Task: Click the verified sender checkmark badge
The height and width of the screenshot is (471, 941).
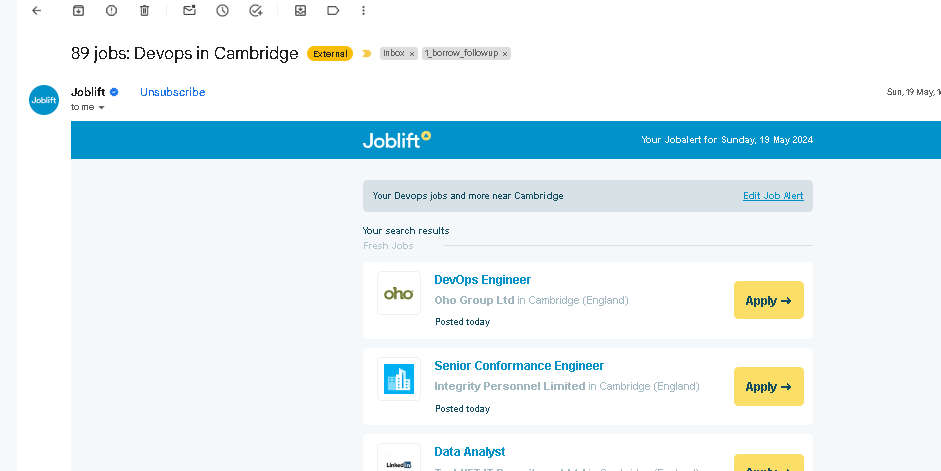Action: pyautogui.click(x=114, y=92)
